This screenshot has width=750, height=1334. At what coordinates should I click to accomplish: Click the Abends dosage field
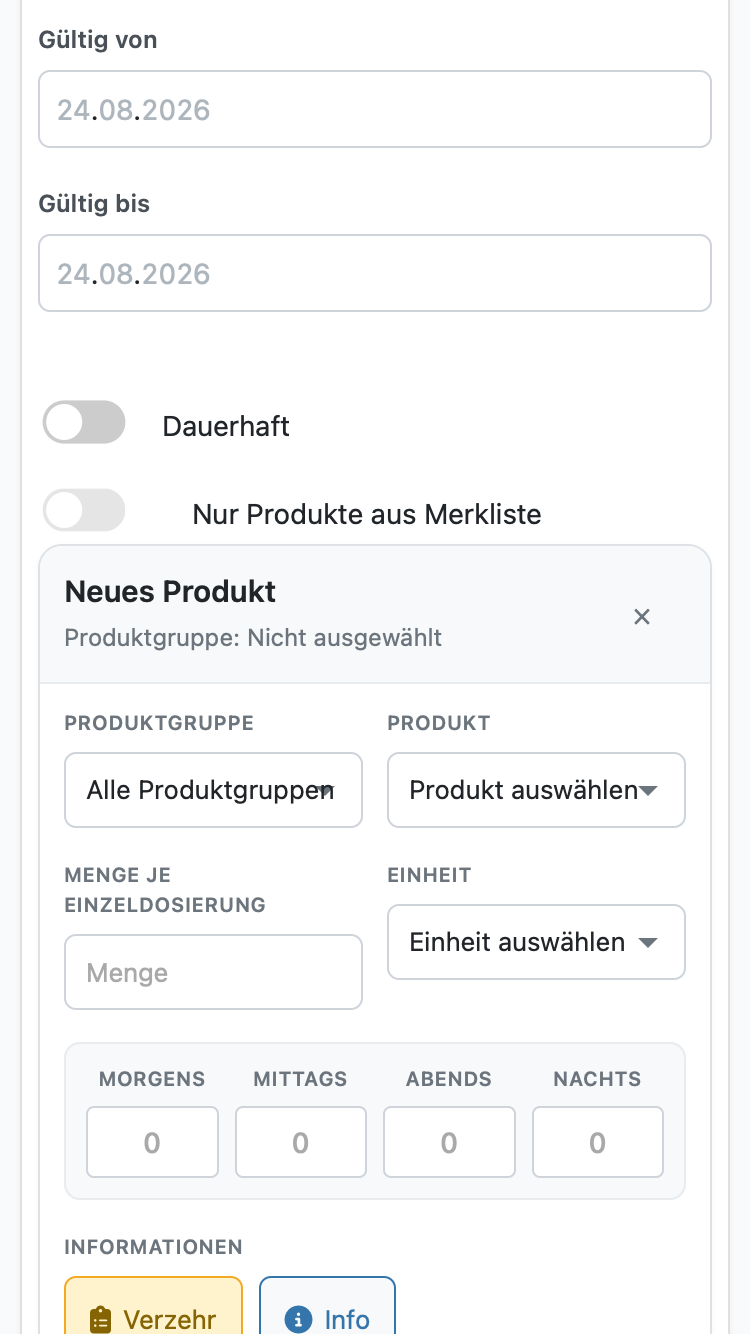[x=449, y=1142]
